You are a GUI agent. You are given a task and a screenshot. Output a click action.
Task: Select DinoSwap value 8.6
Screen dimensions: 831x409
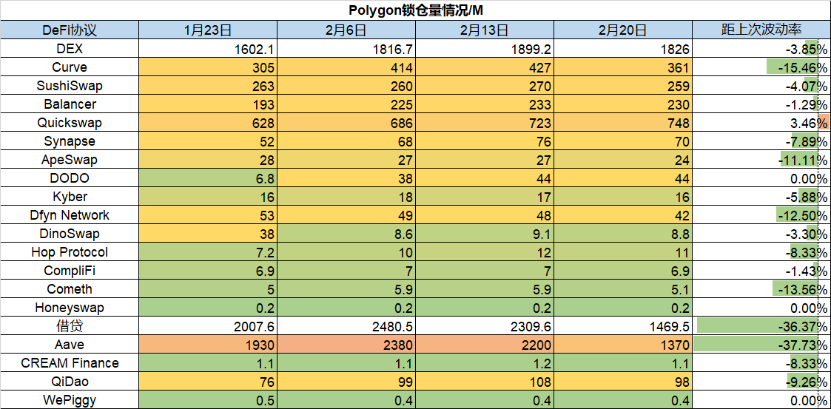tap(346, 234)
